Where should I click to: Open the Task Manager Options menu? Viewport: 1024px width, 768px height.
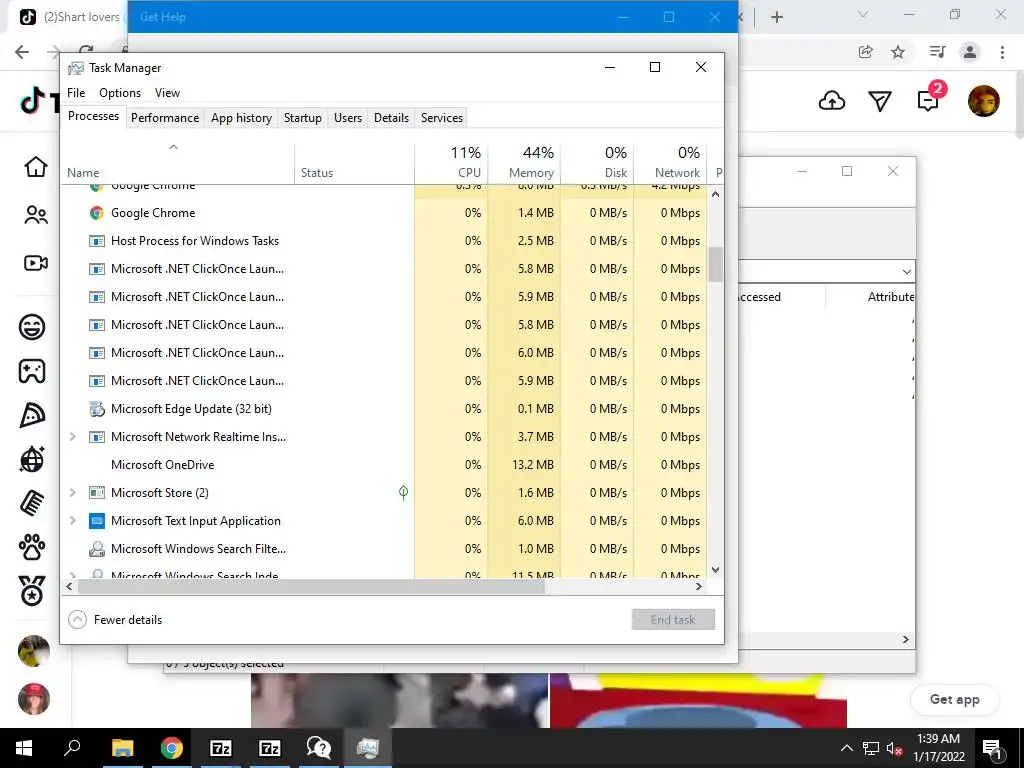[x=120, y=93]
